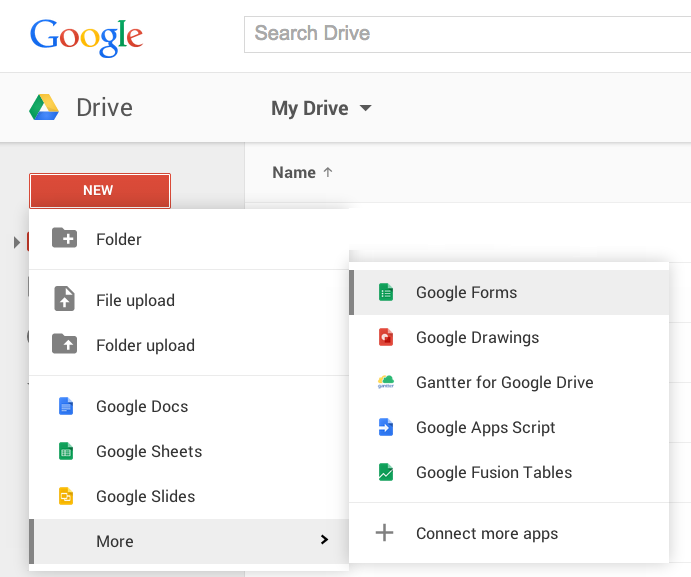The width and height of the screenshot is (691, 577).
Task: Click the File upload icon
Action: pos(65,299)
